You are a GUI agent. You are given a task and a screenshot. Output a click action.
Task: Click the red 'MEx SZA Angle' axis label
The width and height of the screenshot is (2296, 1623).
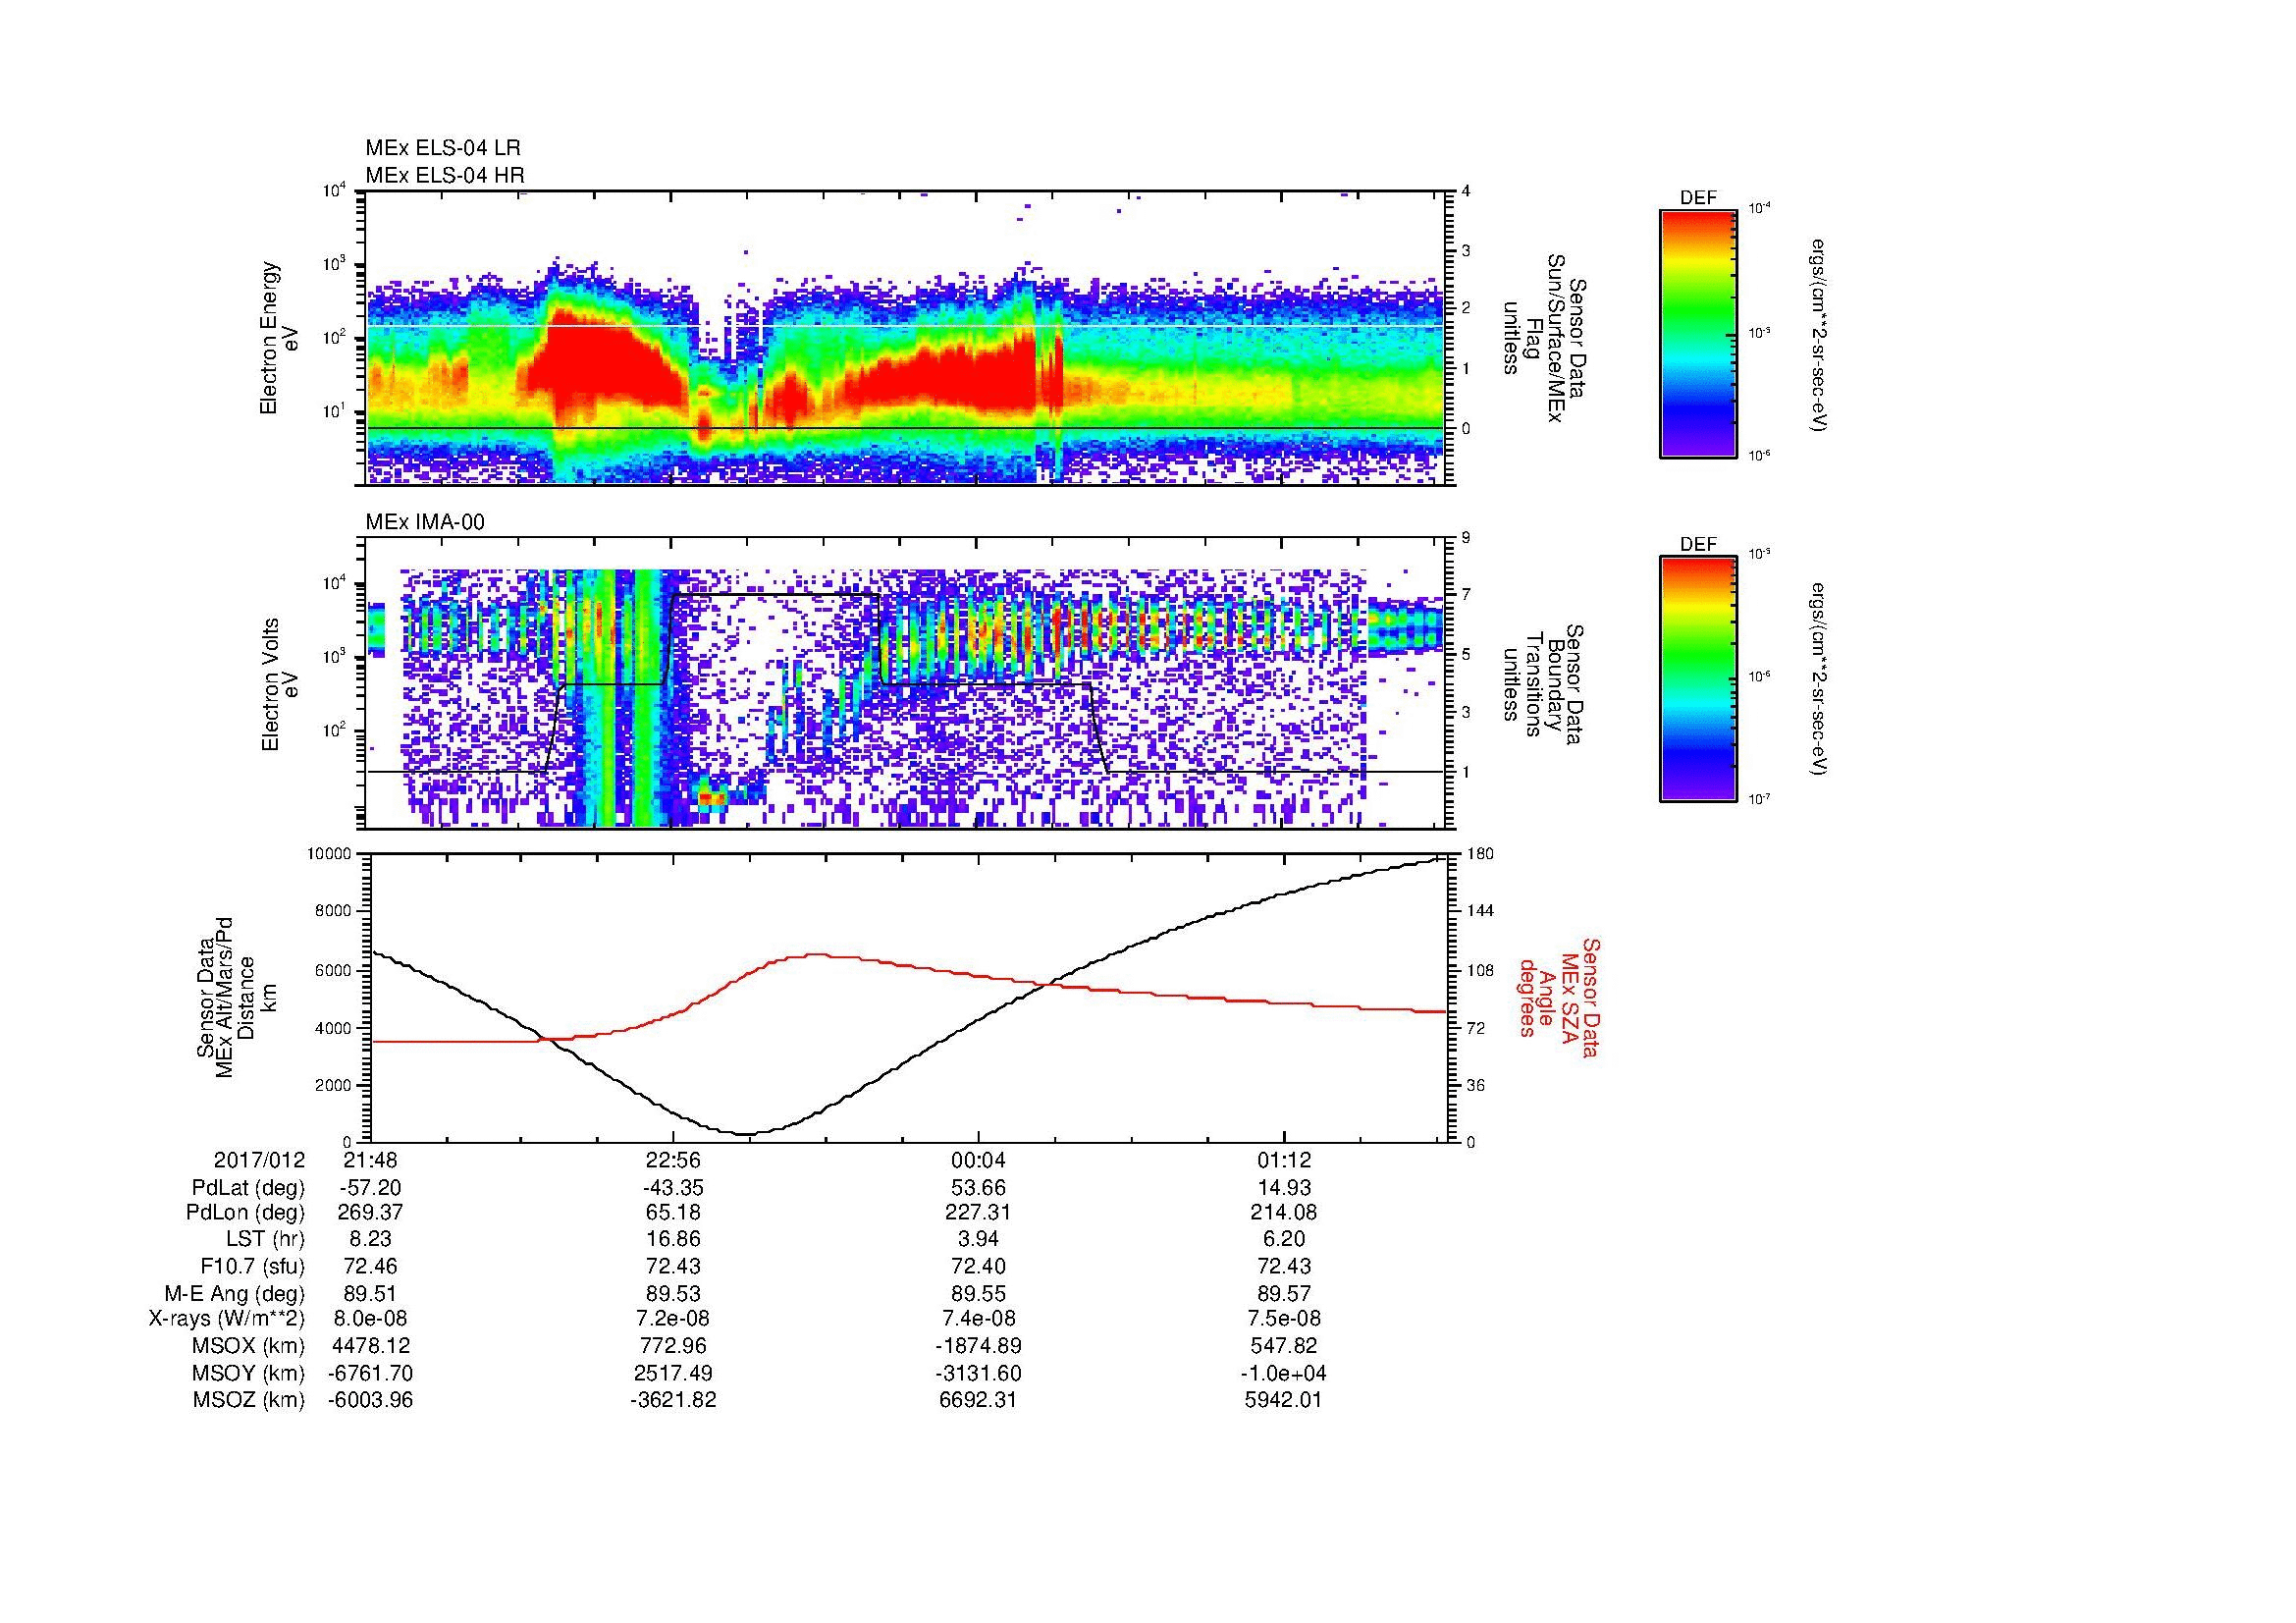tap(1558, 997)
